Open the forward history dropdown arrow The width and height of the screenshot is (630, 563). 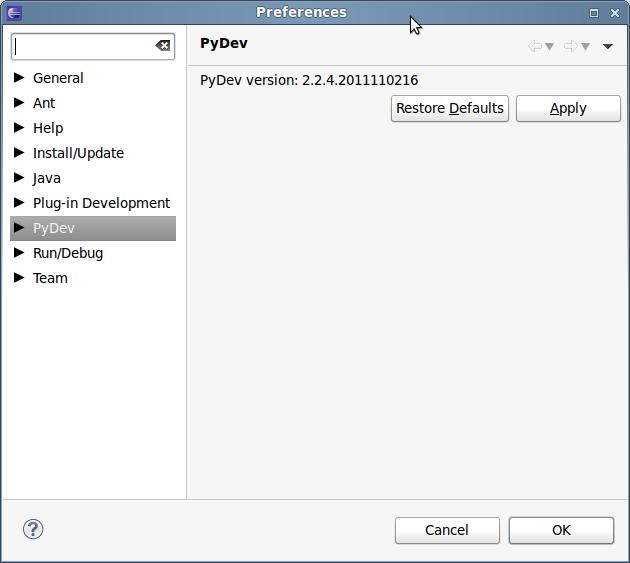pyautogui.click(x=585, y=47)
